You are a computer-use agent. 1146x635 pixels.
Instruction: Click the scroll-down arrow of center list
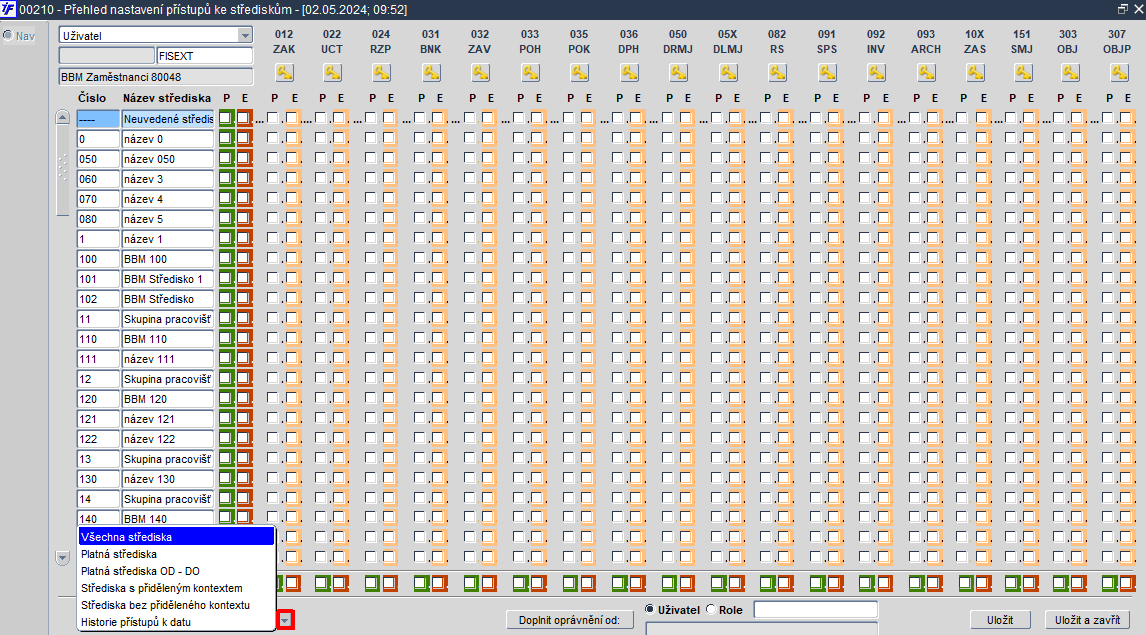(62, 558)
